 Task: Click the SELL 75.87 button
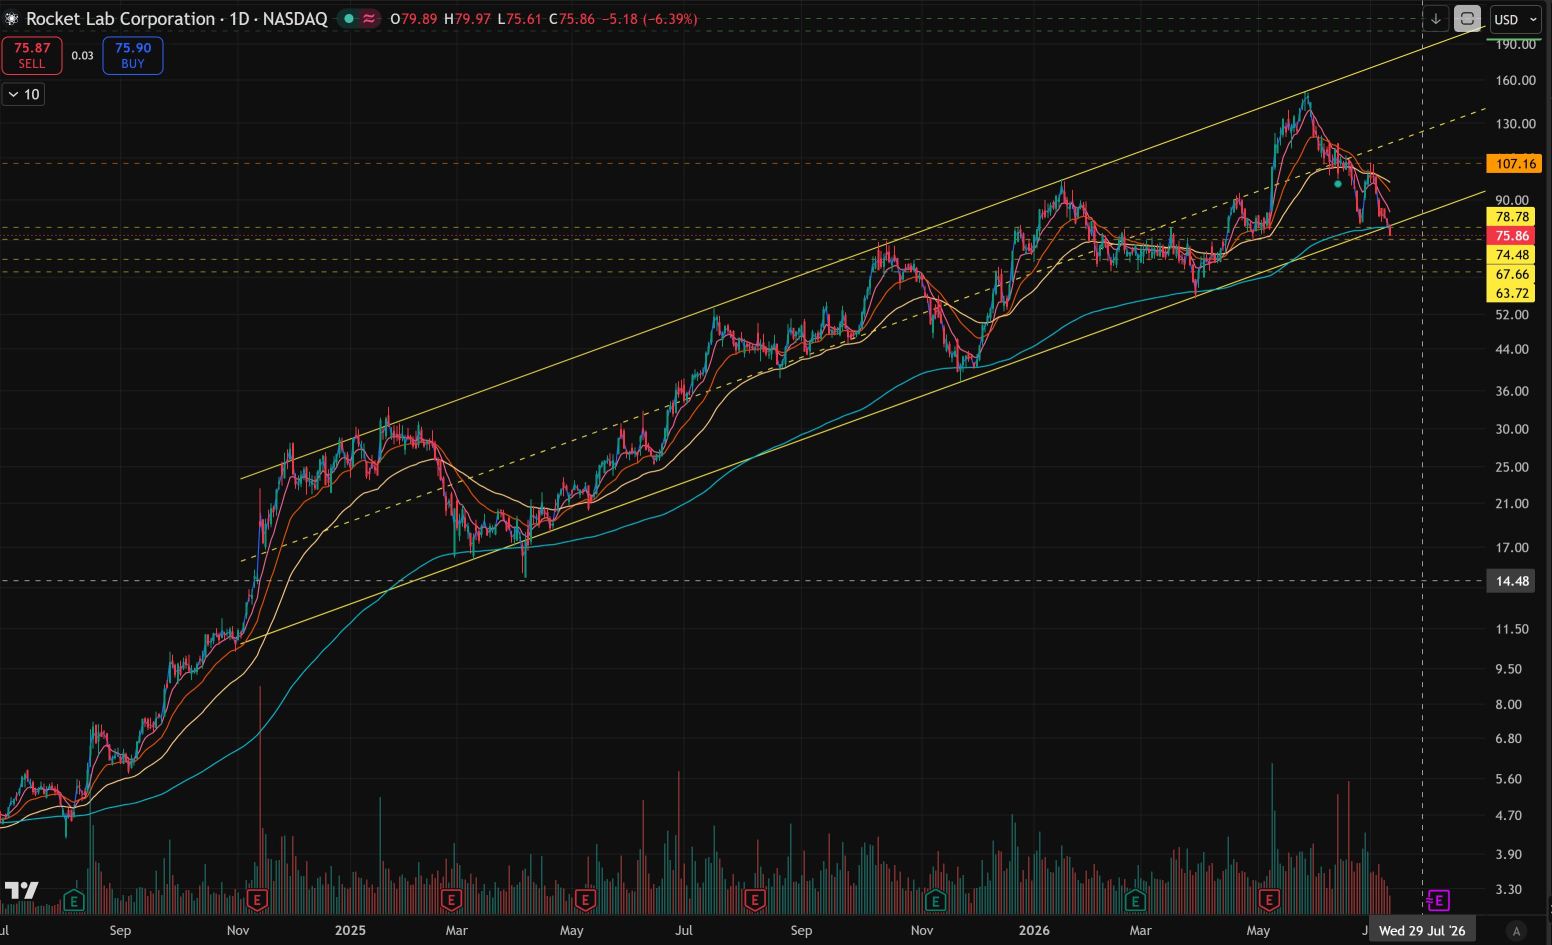pyautogui.click(x=32, y=55)
